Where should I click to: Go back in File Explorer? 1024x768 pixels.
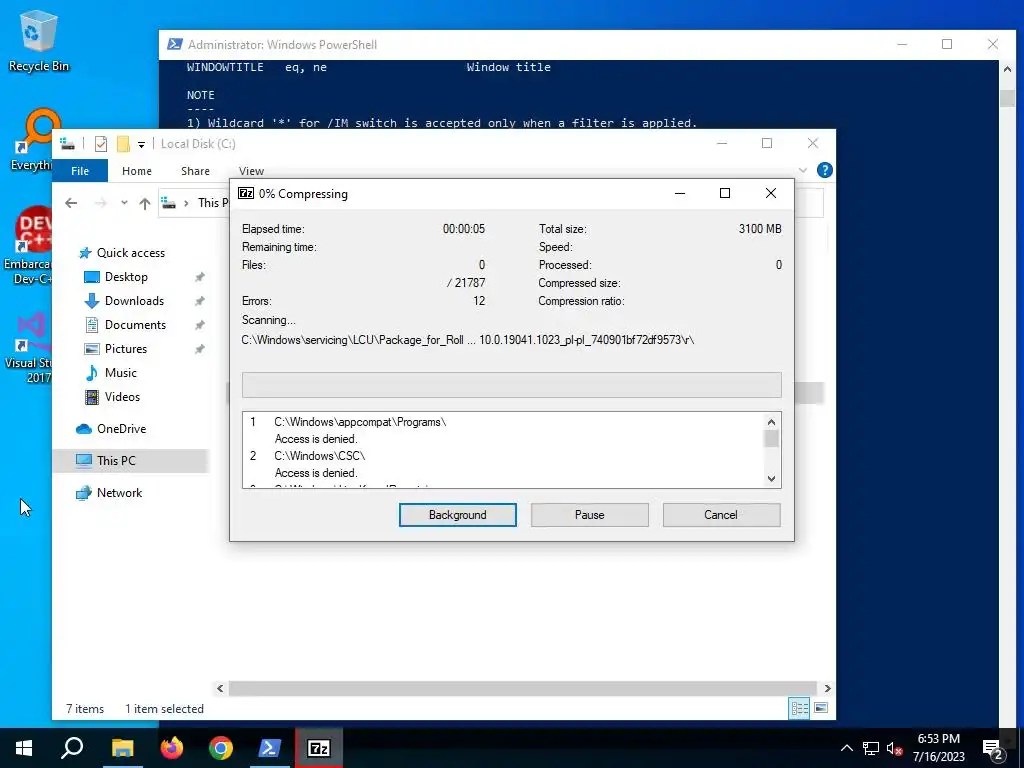(x=71, y=203)
